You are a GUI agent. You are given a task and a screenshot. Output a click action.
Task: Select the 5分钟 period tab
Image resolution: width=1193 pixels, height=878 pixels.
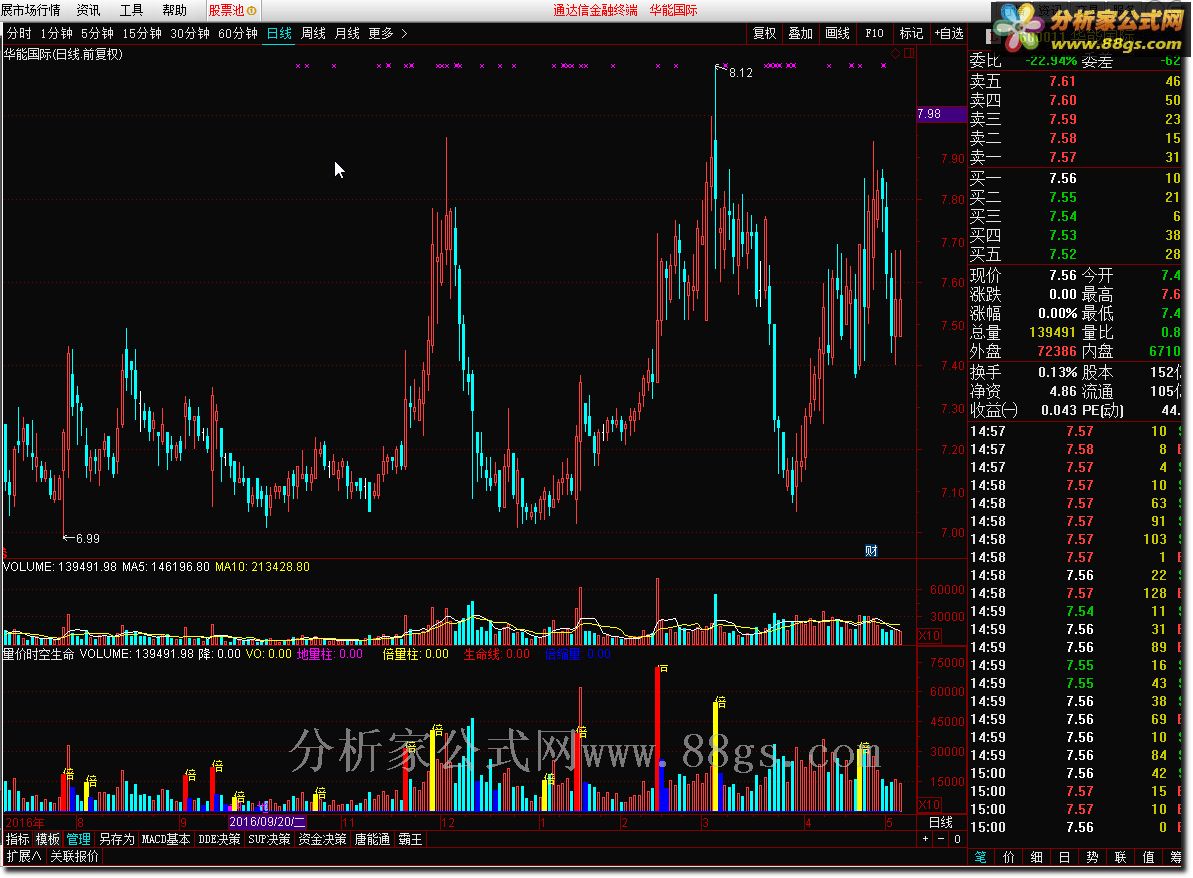point(97,33)
